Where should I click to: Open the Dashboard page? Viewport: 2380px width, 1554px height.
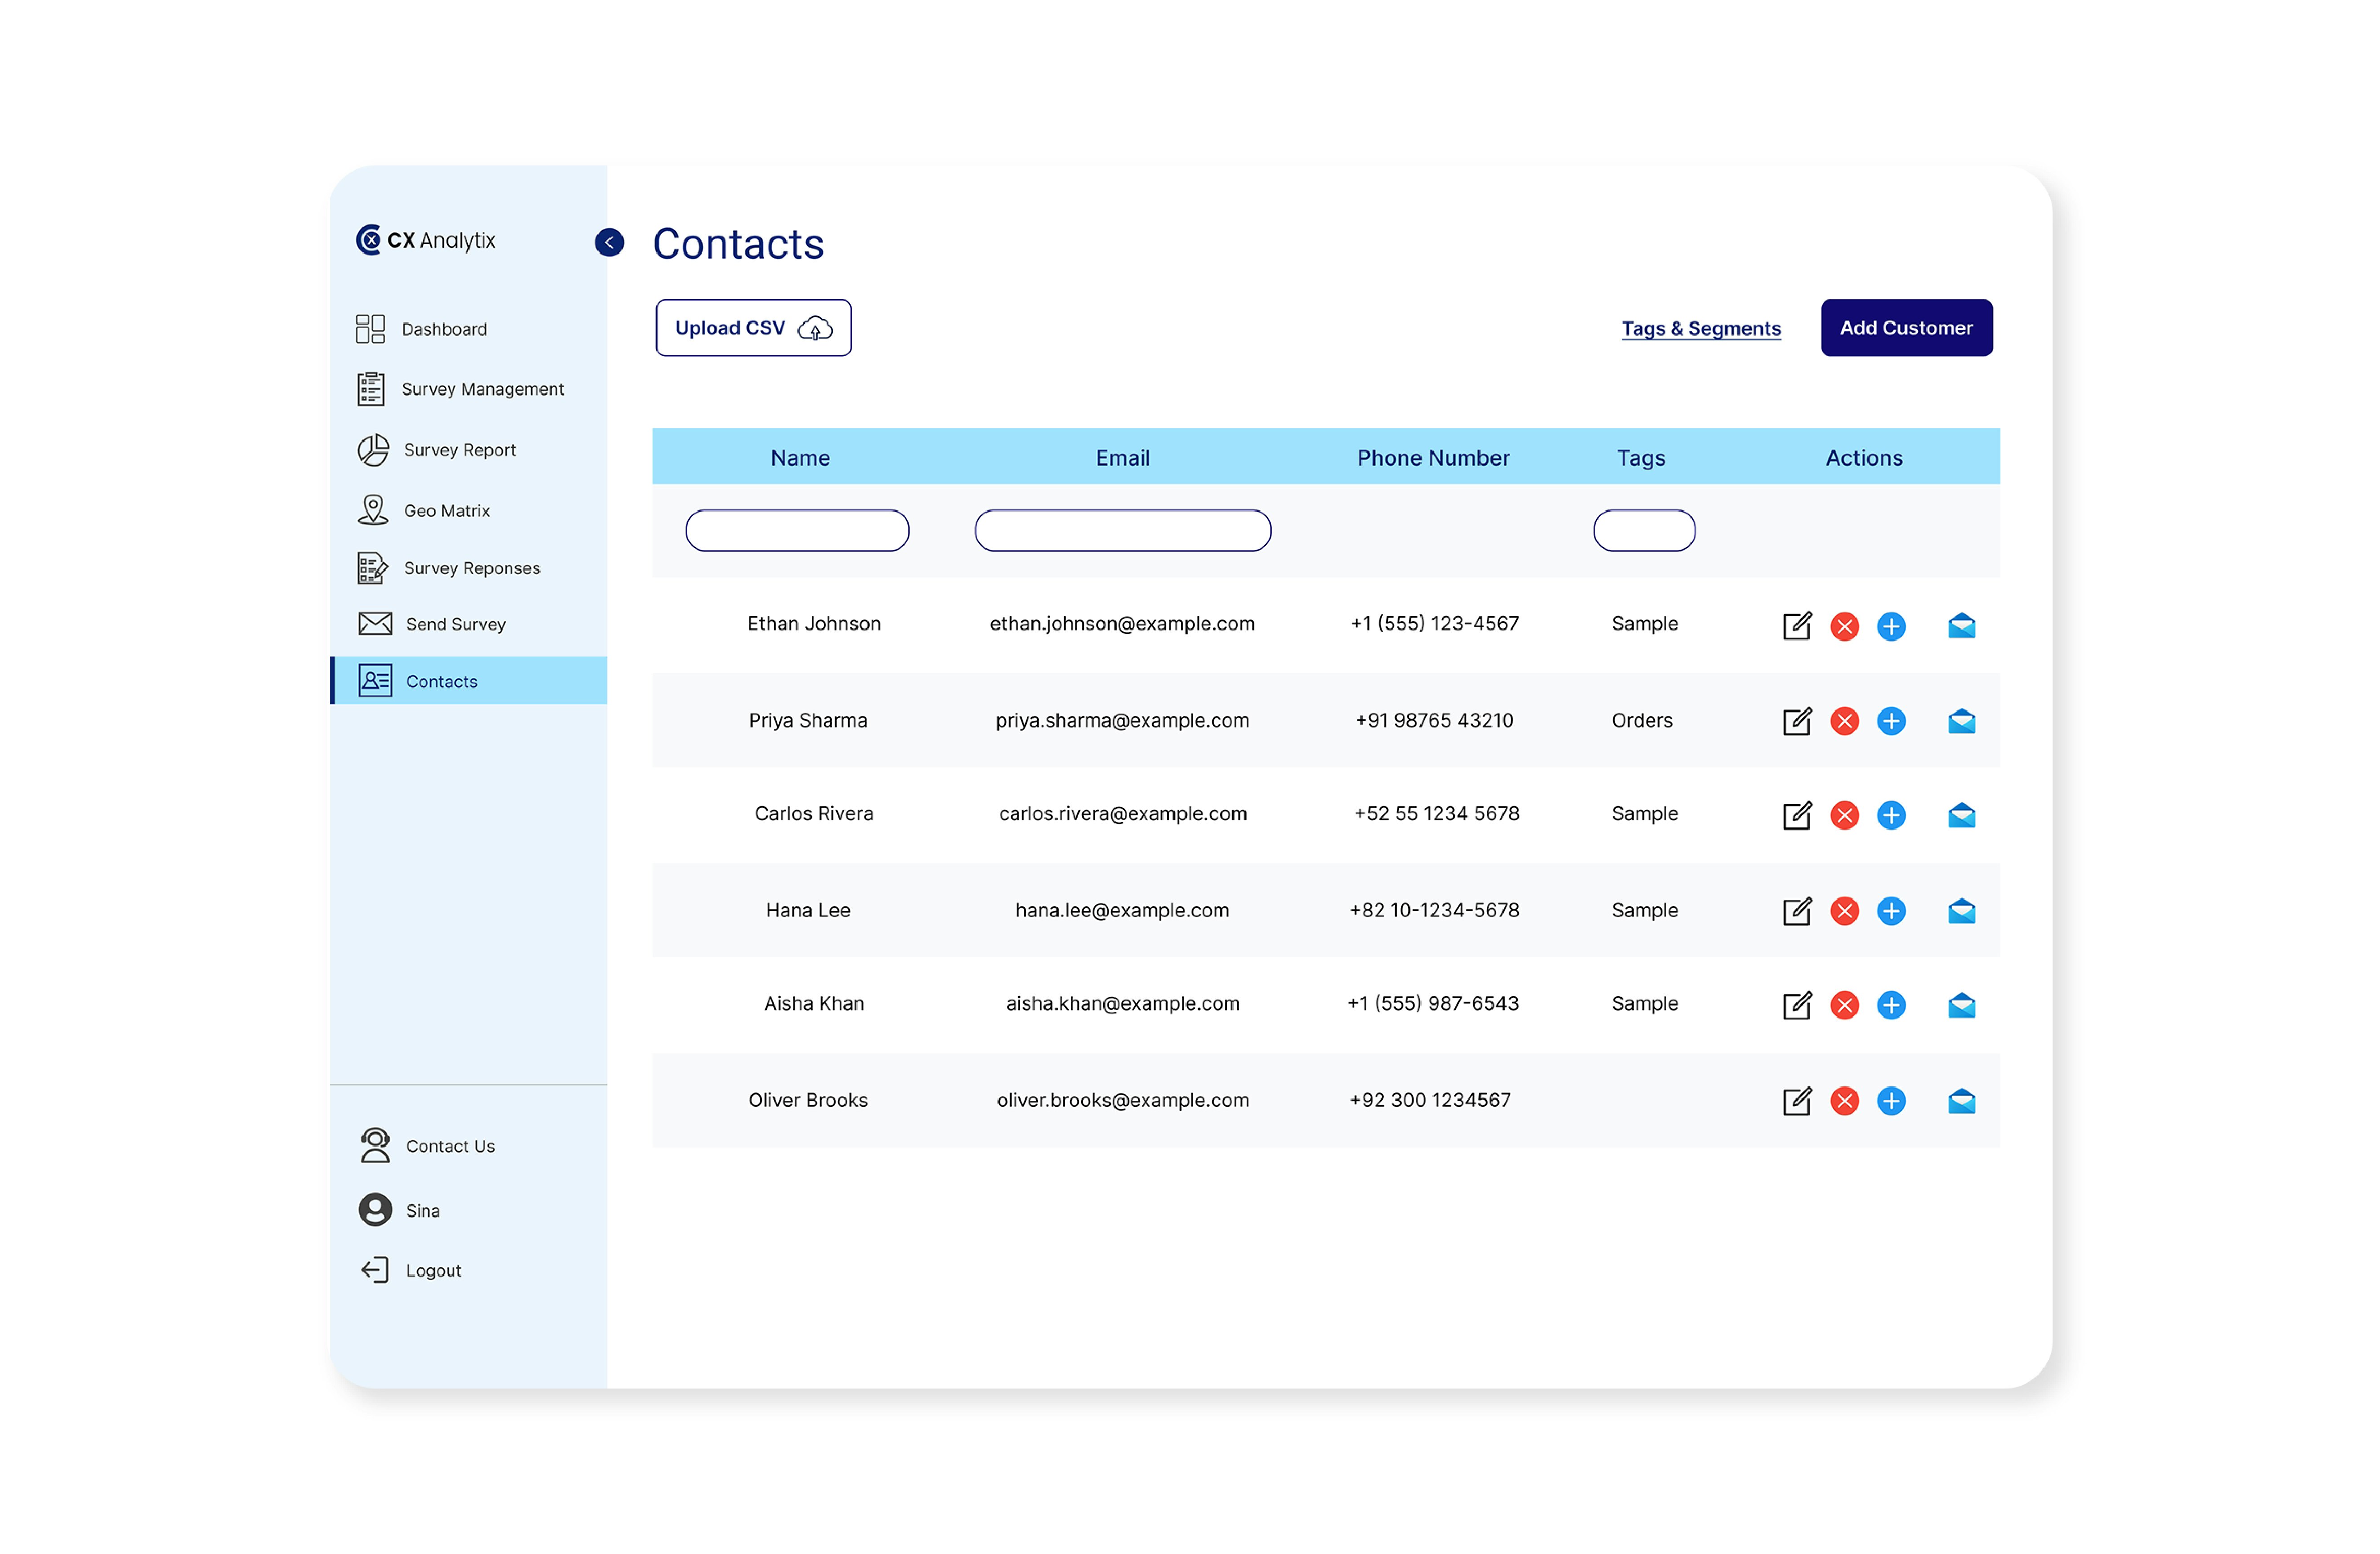(x=422, y=329)
